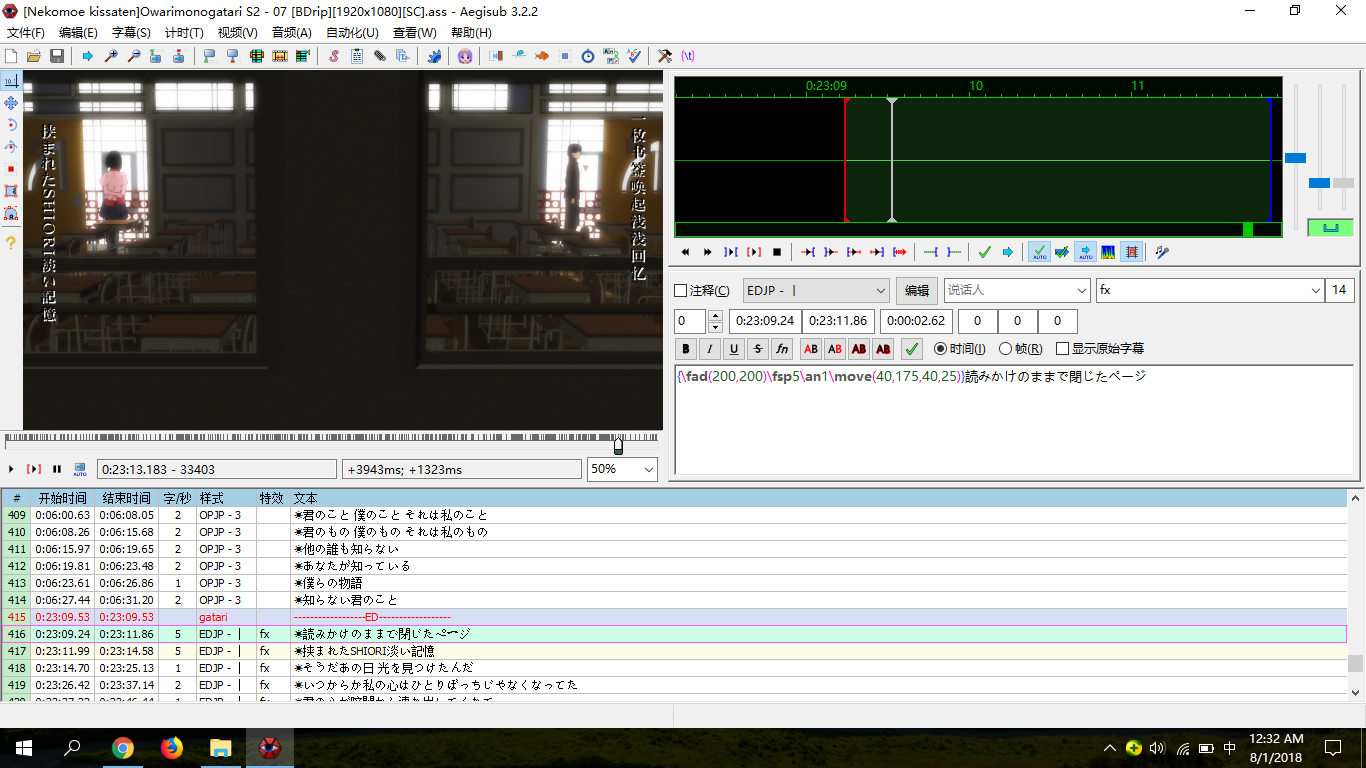Image resolution: width=1366 pixels, height=768 pixels.
Task: Cycle tag hiding mode ({\t} icon)
Action: pos(688,56)
